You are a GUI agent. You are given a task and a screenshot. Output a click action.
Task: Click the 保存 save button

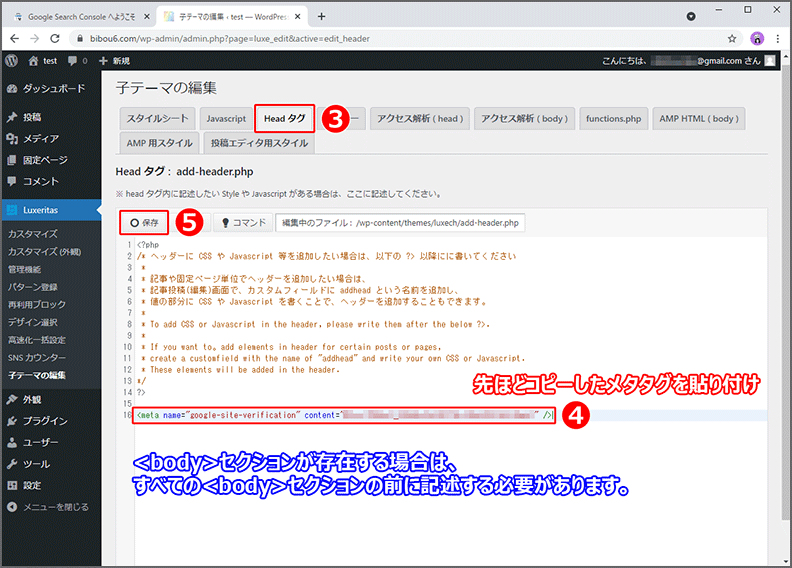tap(144, 223)
